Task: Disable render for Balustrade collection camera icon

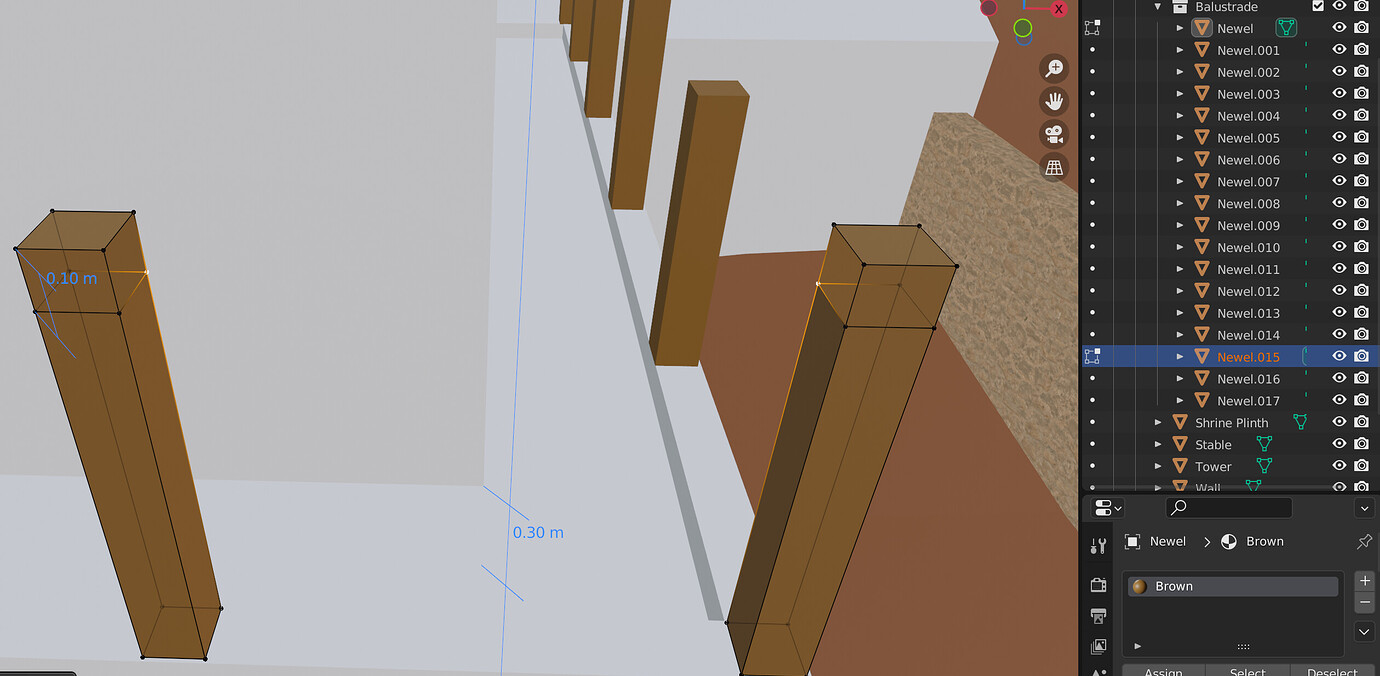Action: pos(1361,6)
